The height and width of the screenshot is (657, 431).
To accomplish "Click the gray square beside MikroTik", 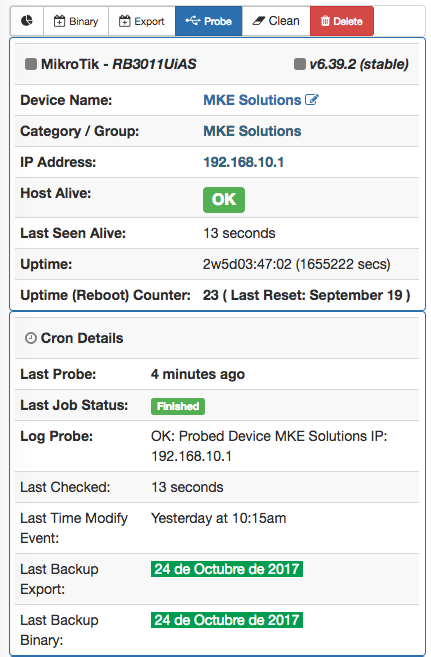I will pos(31,64).
